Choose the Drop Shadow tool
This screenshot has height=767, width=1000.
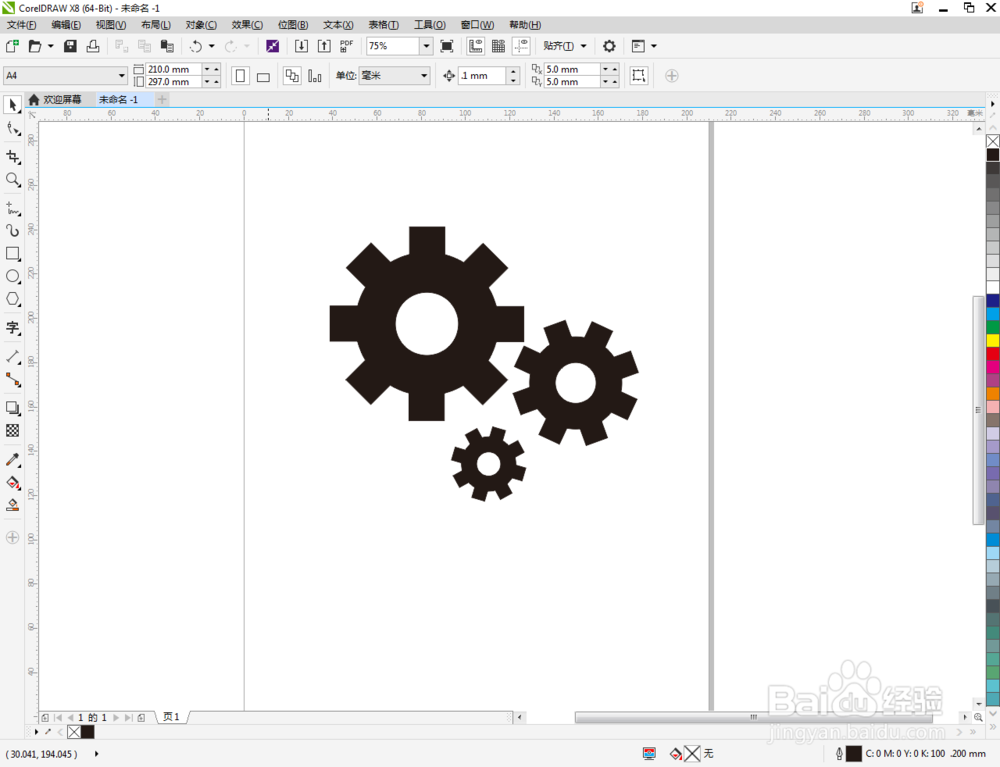click(13, 408)
